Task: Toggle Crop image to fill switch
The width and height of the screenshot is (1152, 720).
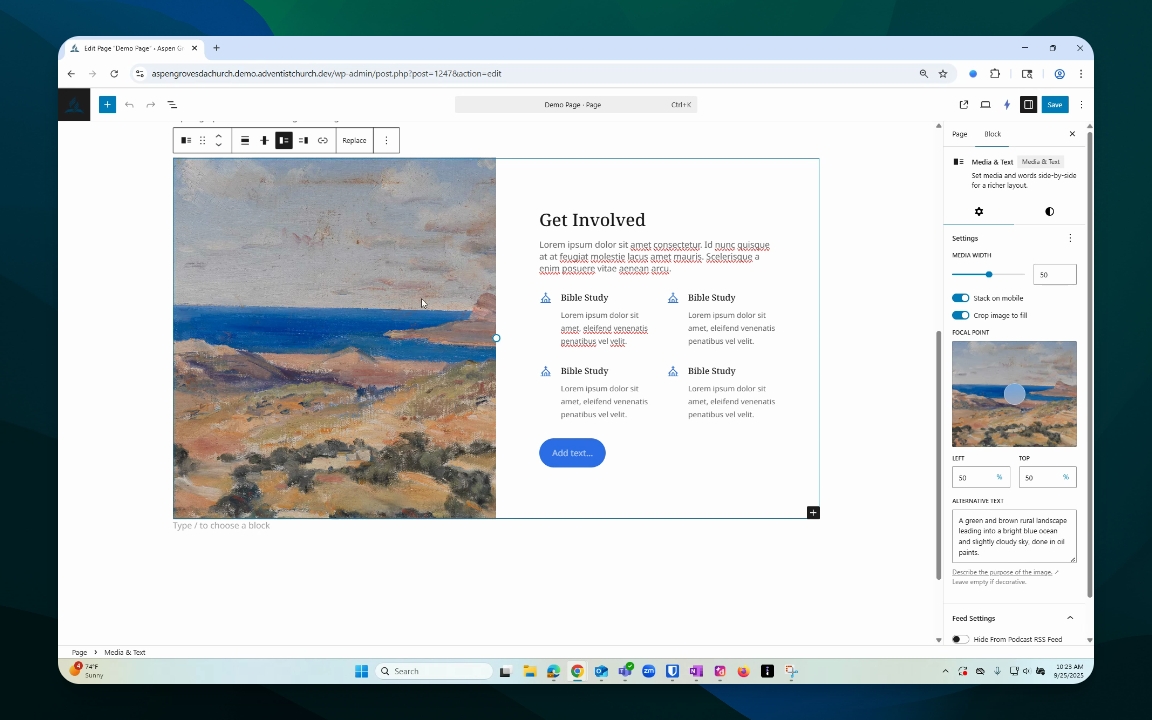Action: [x=960, y=315]
